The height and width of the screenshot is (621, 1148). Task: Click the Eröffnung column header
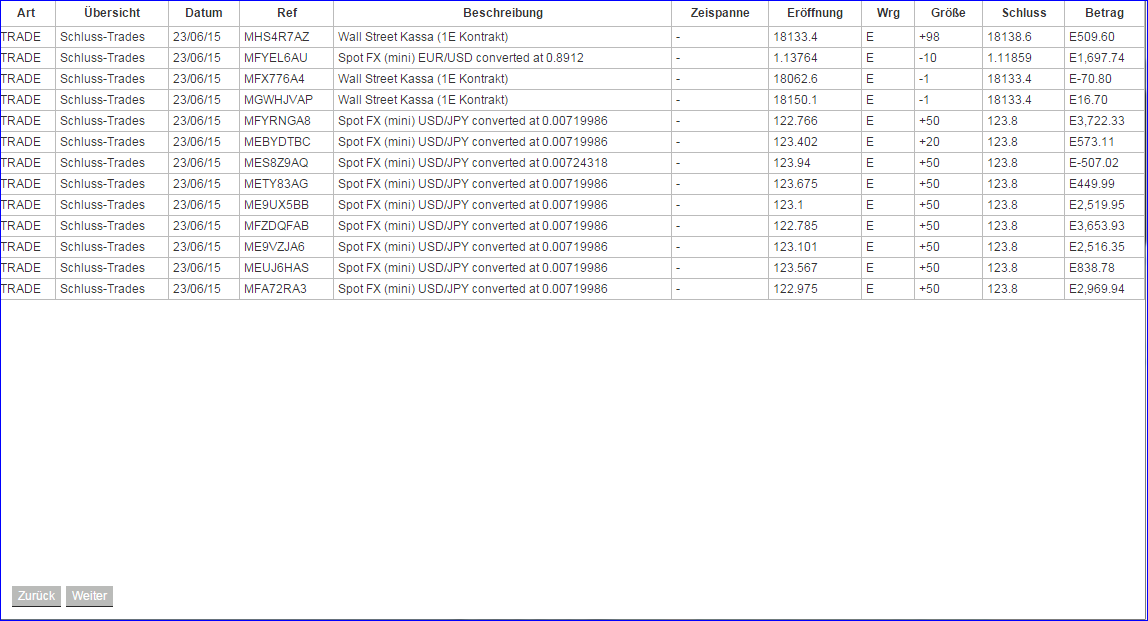(815, 12)
